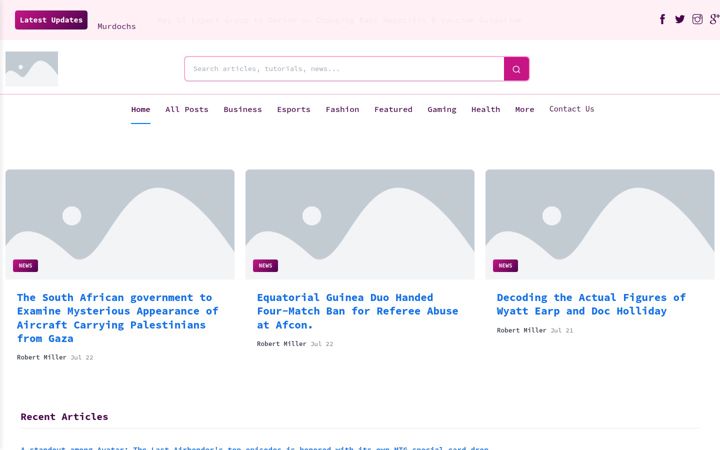Open thumbnail of South African government article
This screenshot has height=450, width=720.
(x=120, y=225)
